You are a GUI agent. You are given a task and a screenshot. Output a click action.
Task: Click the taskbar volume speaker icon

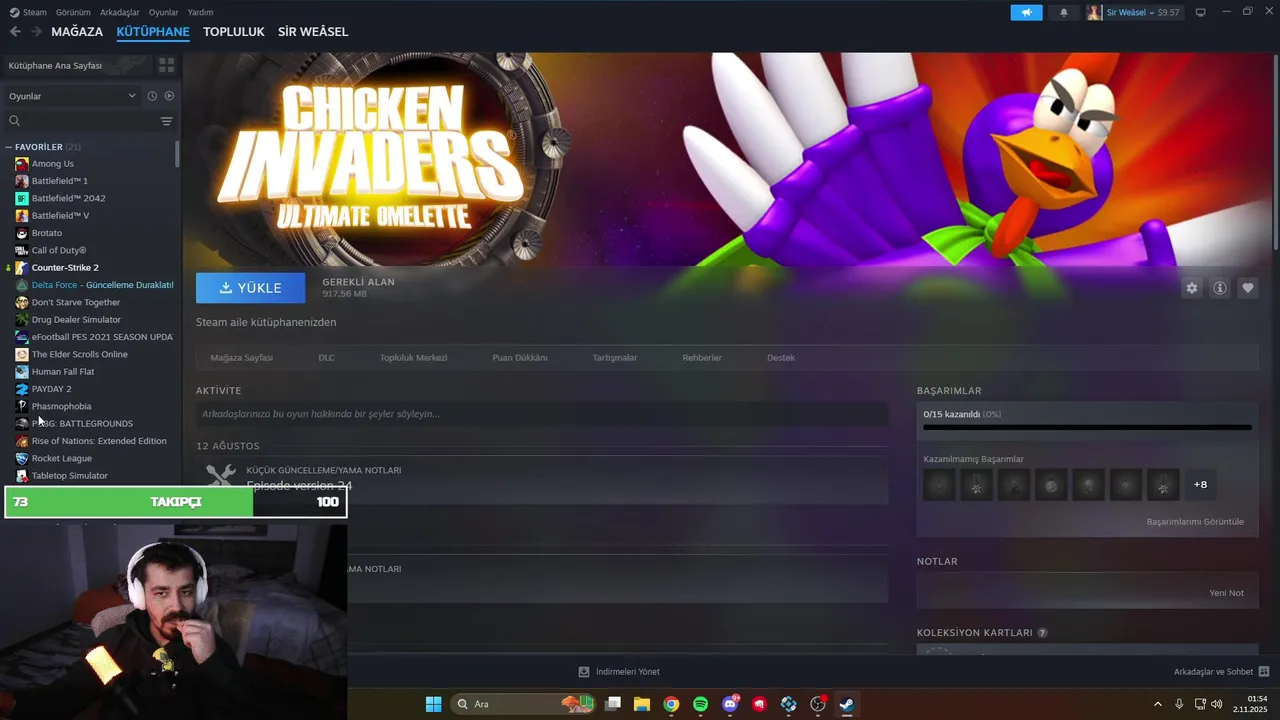click(x=1217, y=704)
